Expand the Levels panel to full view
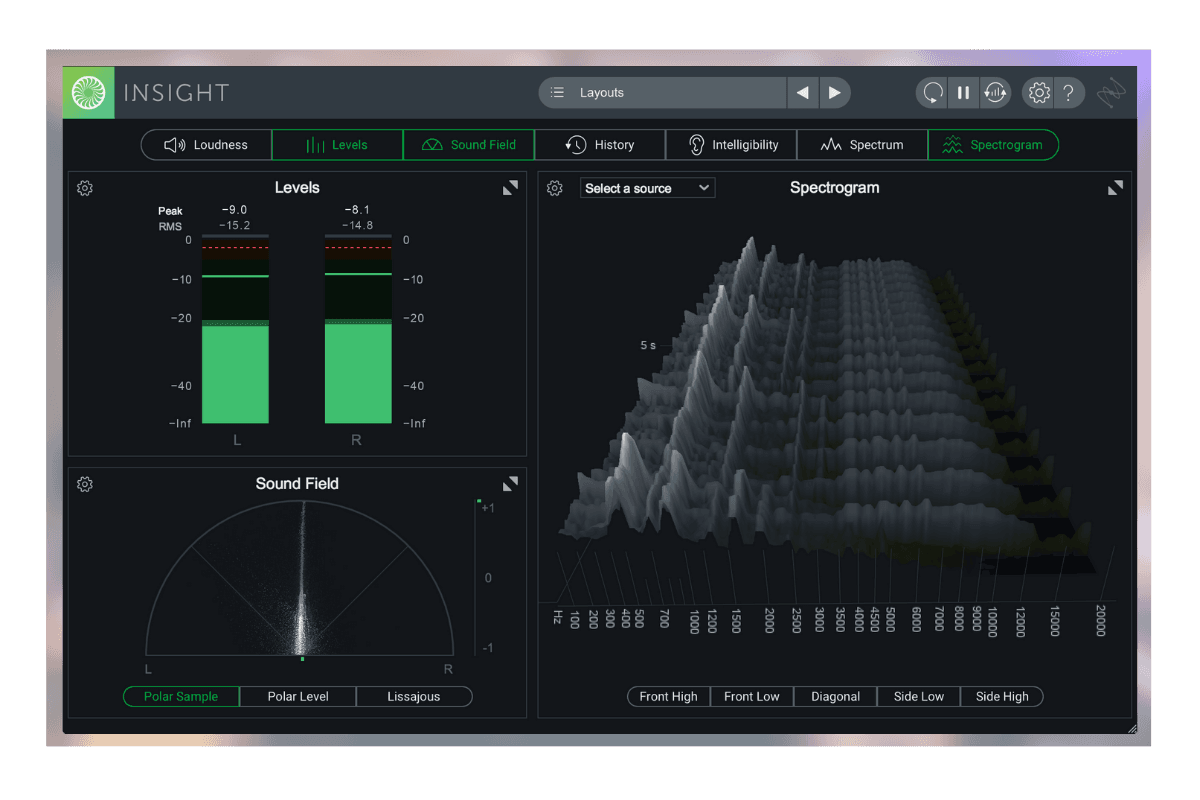 click(510, 188)
